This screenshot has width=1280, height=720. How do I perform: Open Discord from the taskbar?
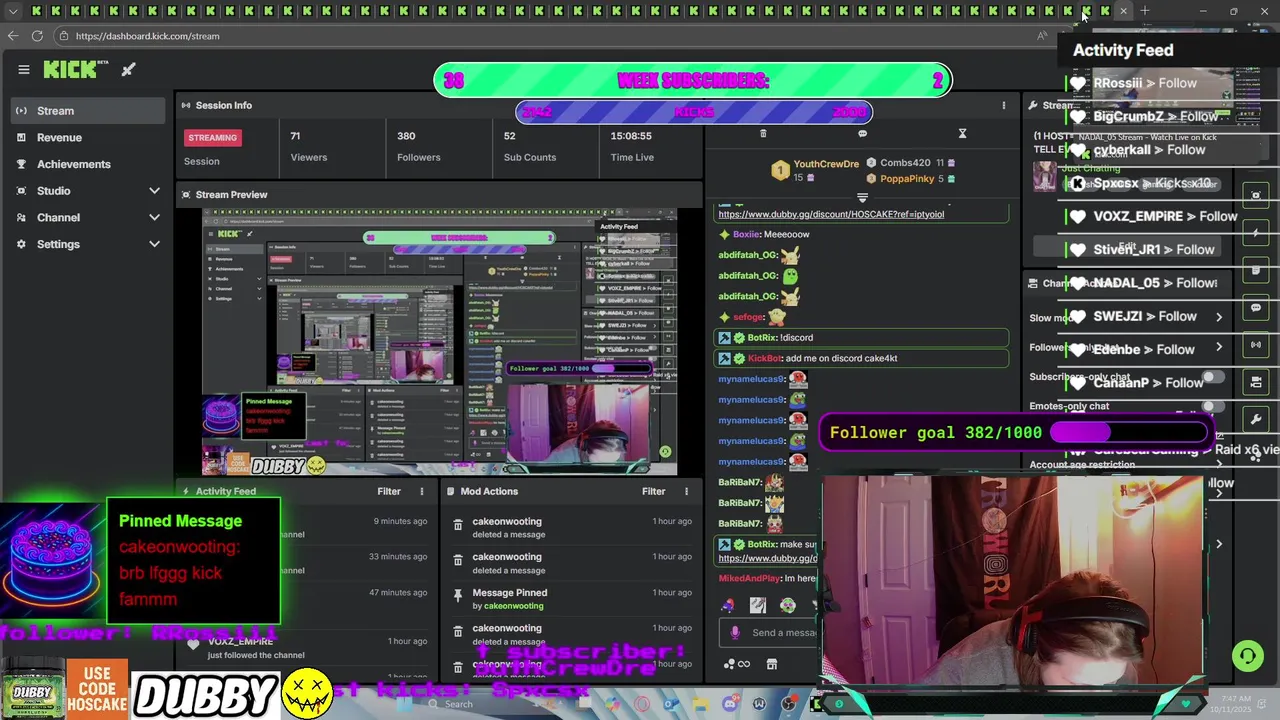730,704
